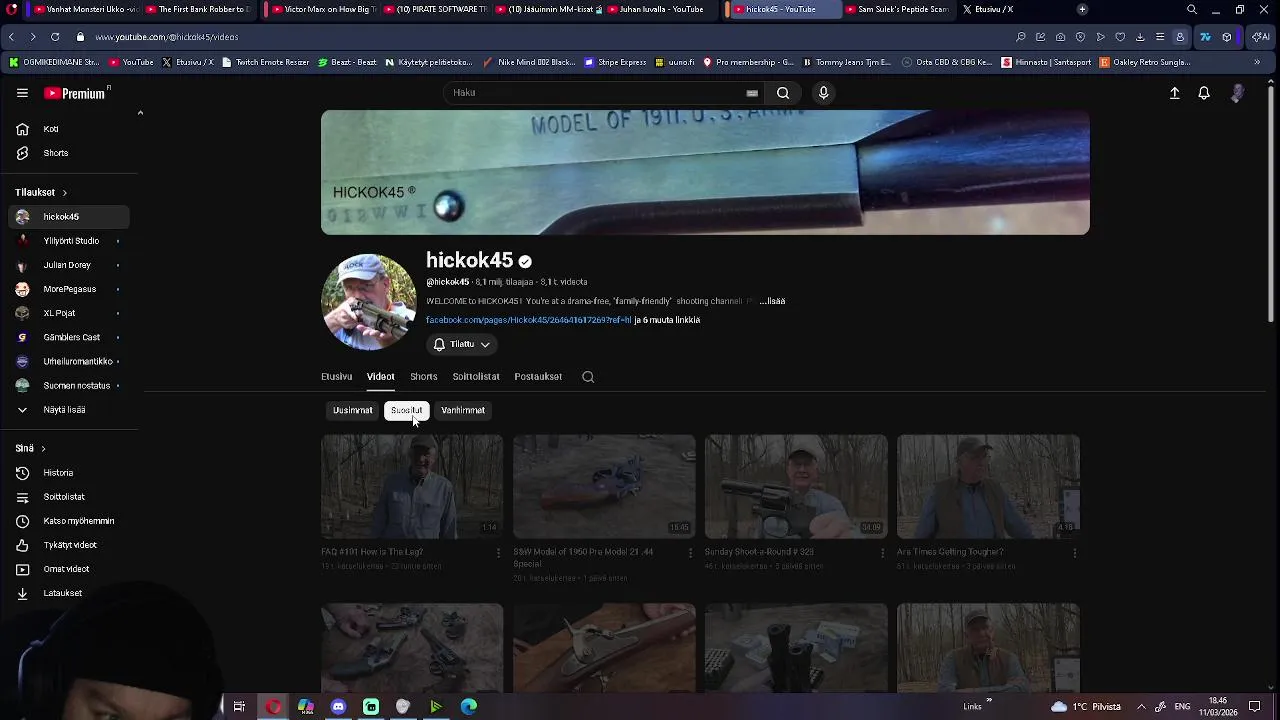Open options menu for Are Times Getting Tougher
Image resolution: width=1280 pixels, height=720 pixels.
(1074, 553)
